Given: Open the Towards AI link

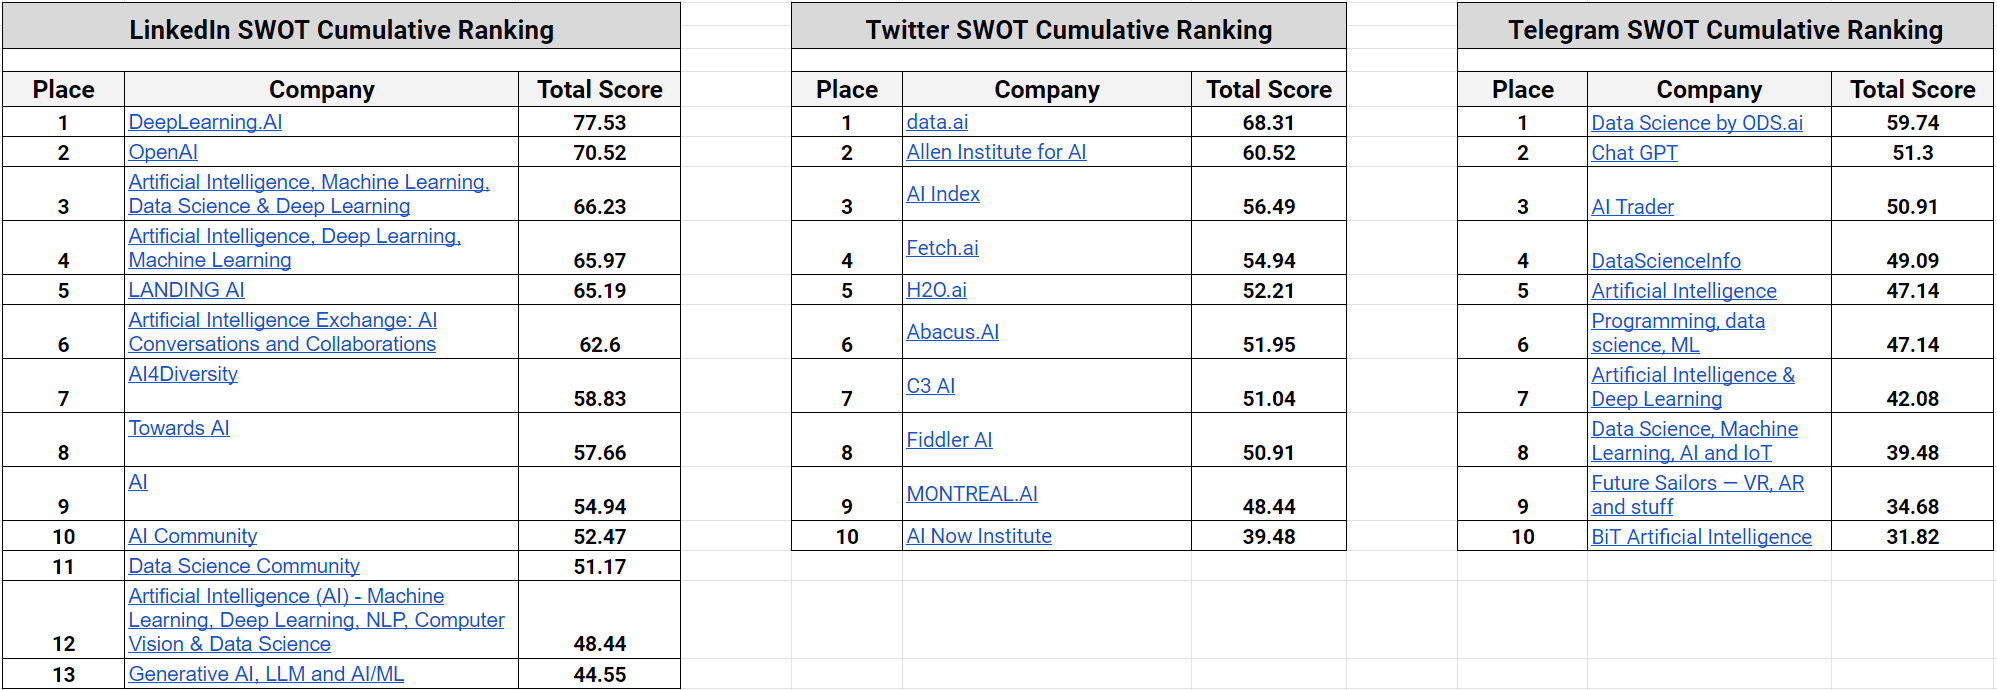Looking at the screenshot, I should pos(179,428).
